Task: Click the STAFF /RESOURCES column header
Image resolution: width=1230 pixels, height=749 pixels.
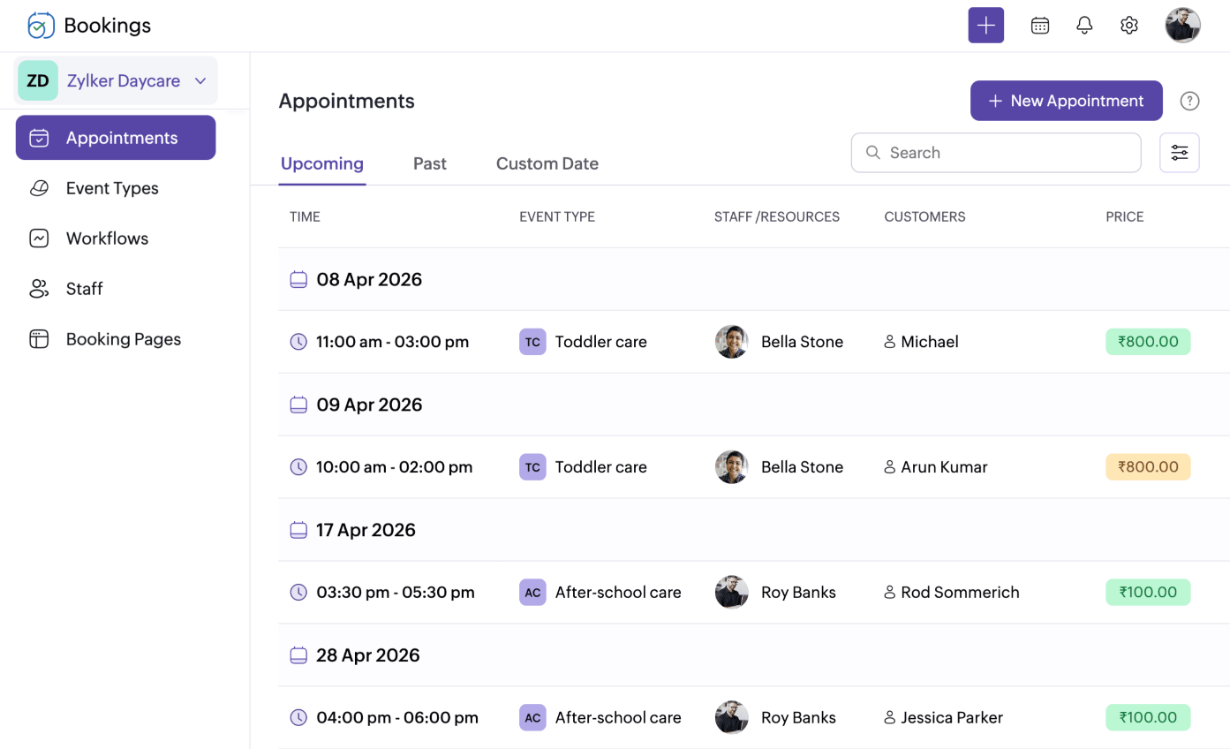Action: tap(777, 217)
